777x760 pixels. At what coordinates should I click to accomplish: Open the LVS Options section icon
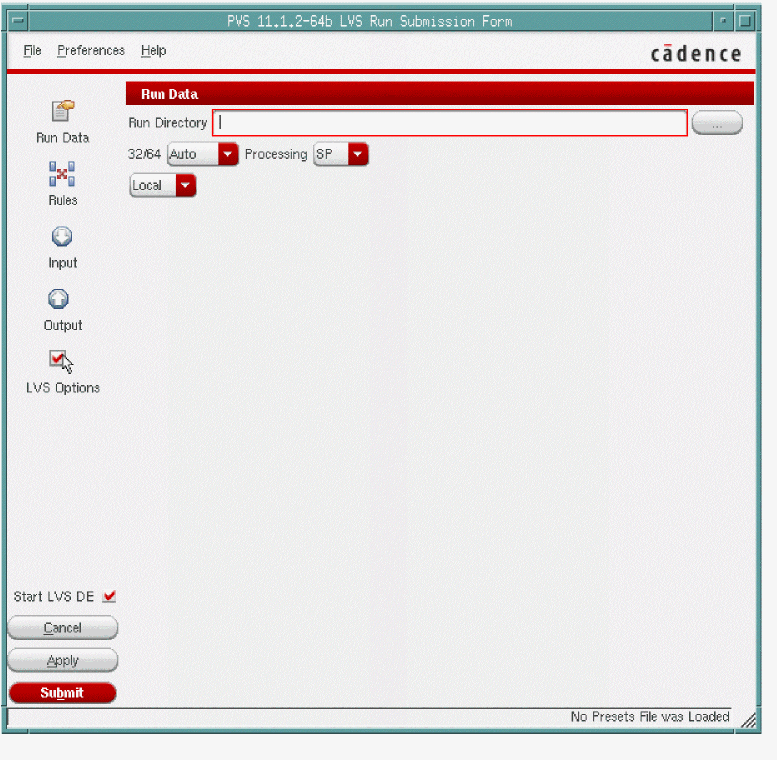click(59, 359)
